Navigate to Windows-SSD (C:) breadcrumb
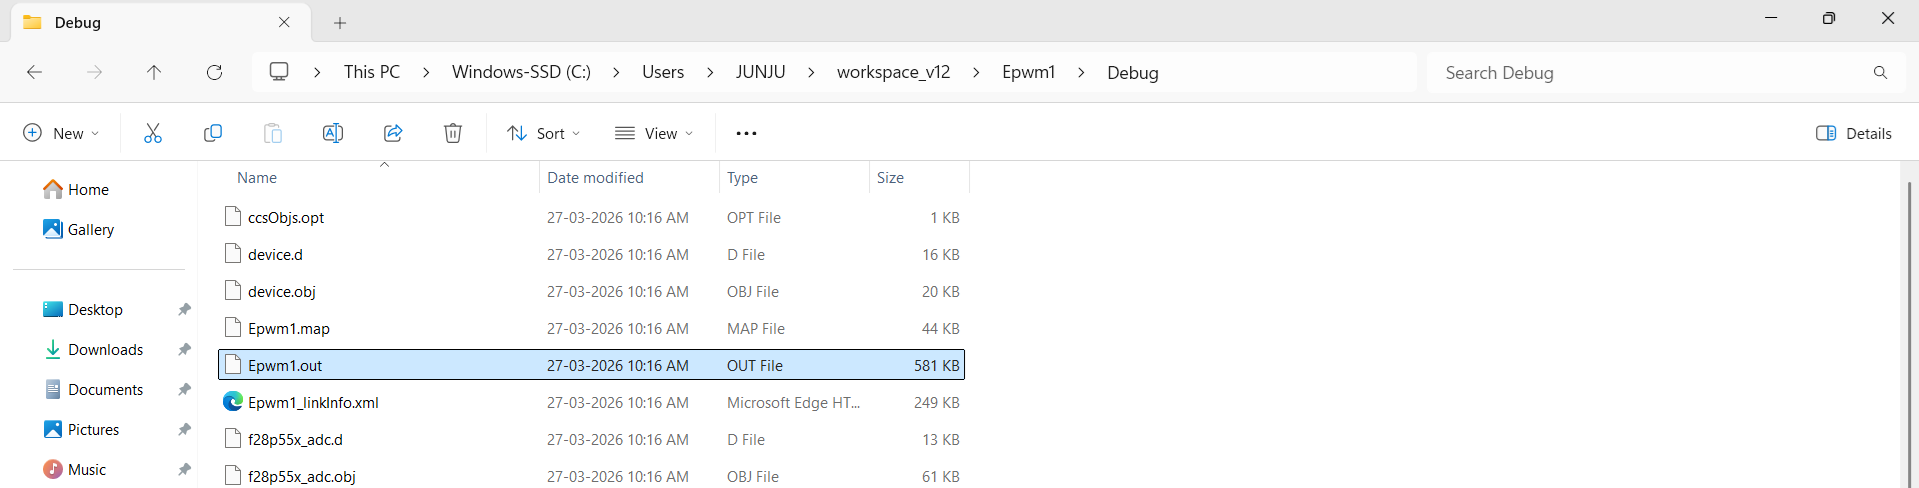 (x=521, y=72)
